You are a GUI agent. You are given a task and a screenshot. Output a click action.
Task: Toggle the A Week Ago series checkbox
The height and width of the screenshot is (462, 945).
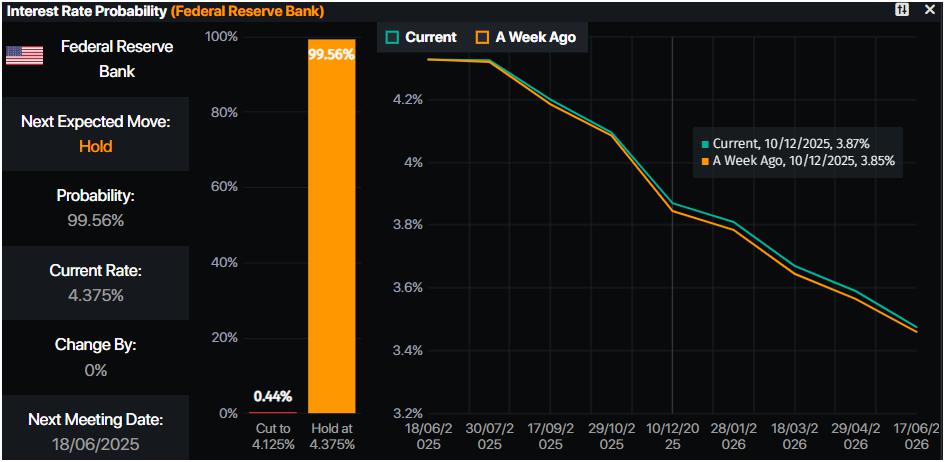point(482,37)
